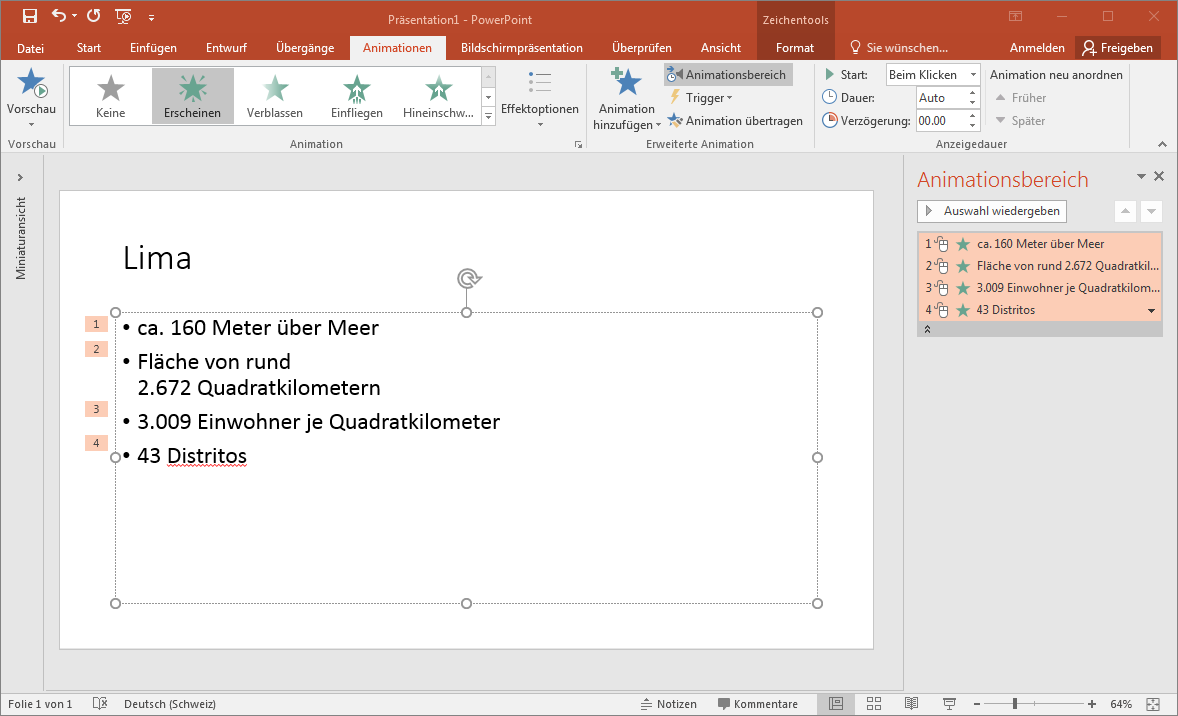1178x716 pixels.
Task: Click Früher to move animation earlier
Action: (1020, 98)
